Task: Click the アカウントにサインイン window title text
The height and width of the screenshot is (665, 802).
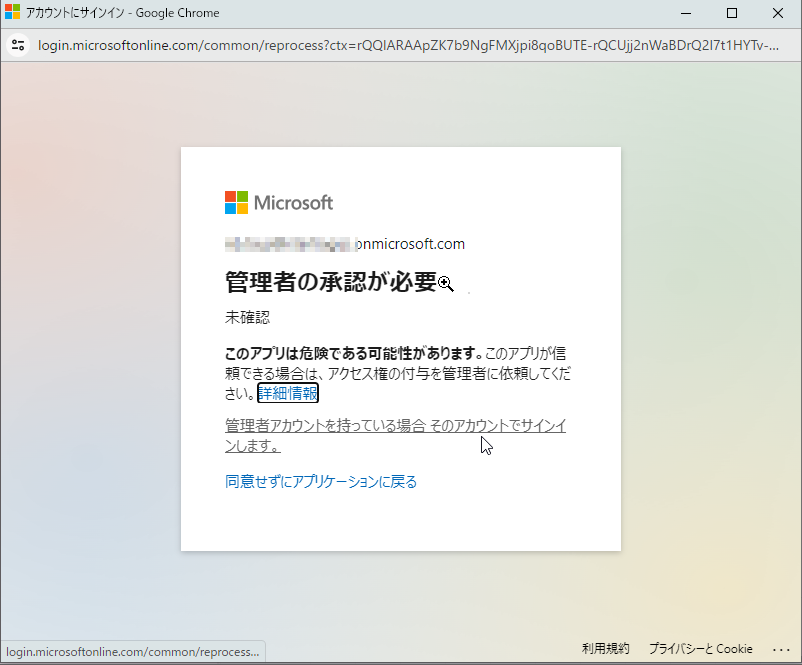Action: [123, 13]
